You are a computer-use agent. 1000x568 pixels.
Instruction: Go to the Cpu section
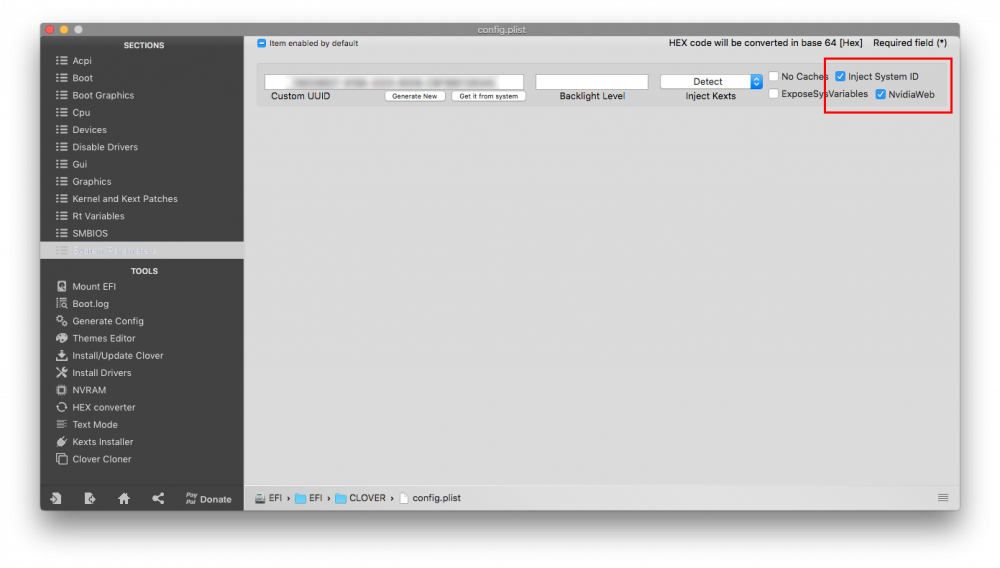click(81, 112)
